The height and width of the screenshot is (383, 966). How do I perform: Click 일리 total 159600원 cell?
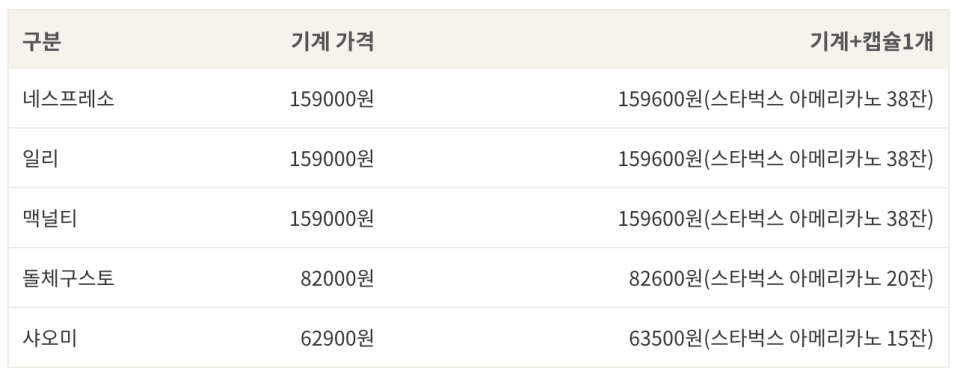(776, 158)
